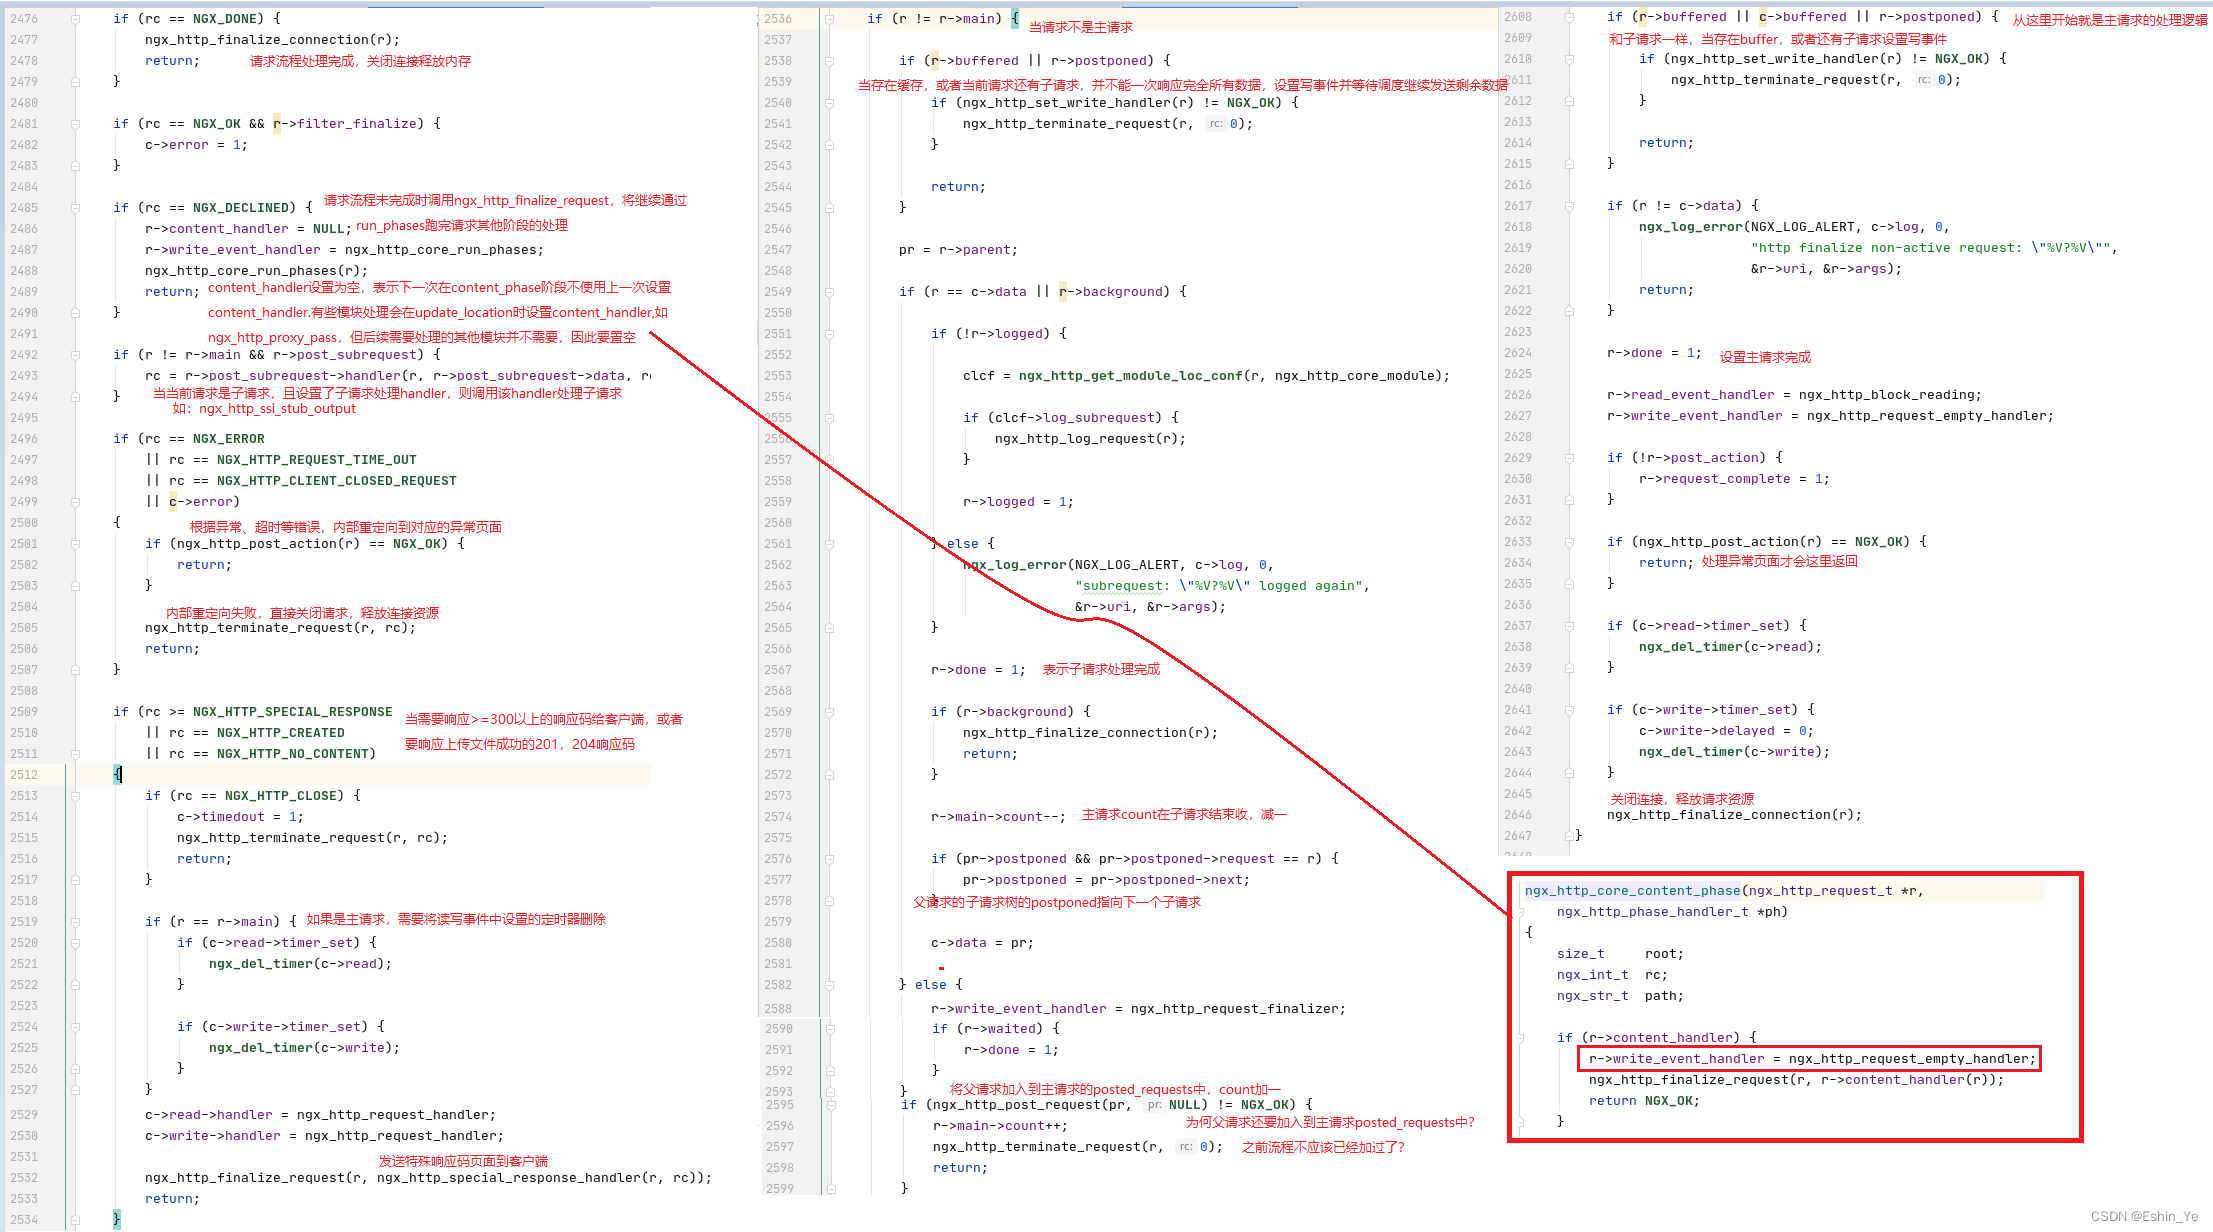This screenshot has width=2213, height=1232.
Task: Click the ngx_http_core_content_phase function name
Action: coord(1632,891)
